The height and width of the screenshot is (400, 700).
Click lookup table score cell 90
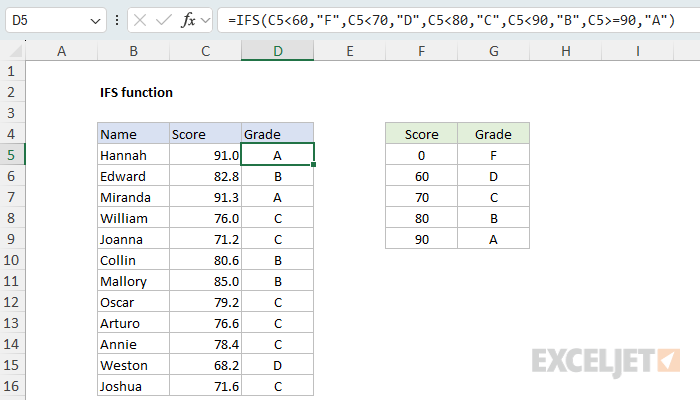(x=421, y=239)
